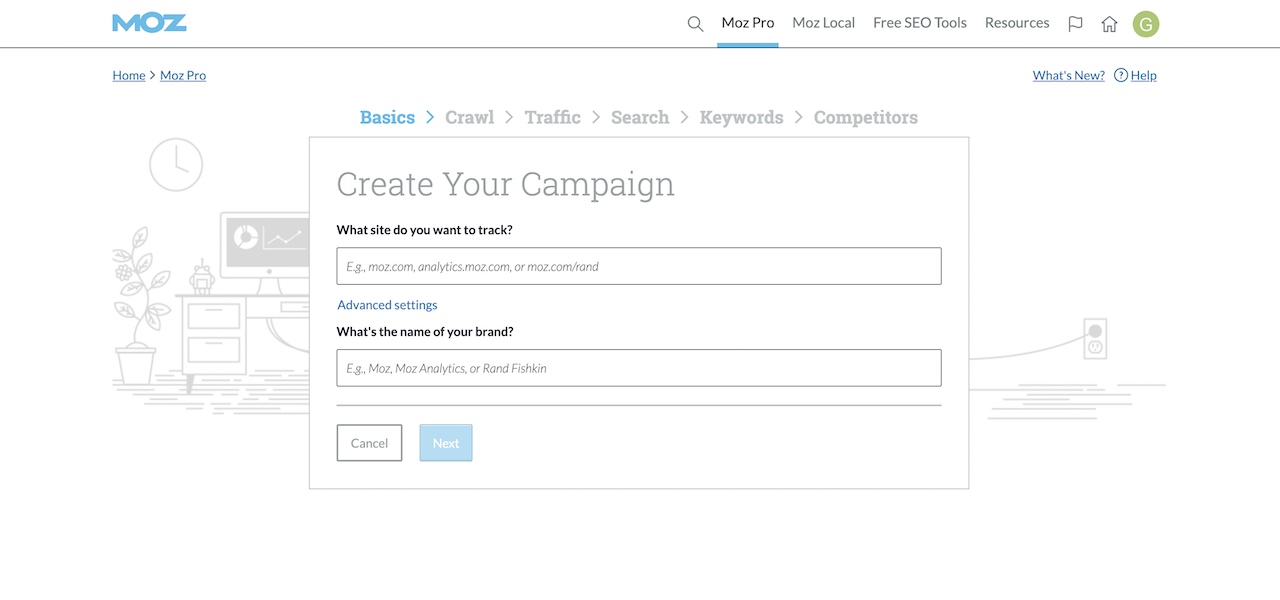Open Free SEO Tools menu
1280x600 pixels.
point(920,23)
